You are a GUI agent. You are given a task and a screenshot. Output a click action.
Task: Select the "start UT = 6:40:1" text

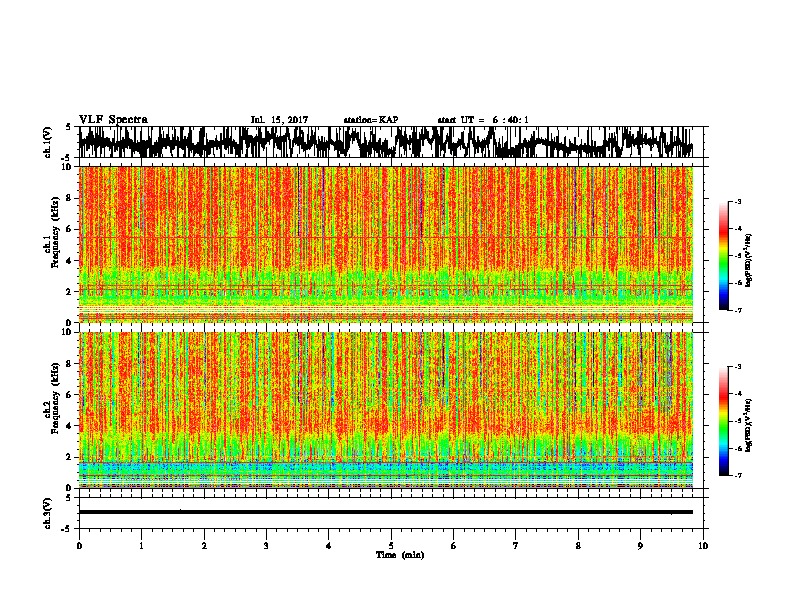[483, 120]
